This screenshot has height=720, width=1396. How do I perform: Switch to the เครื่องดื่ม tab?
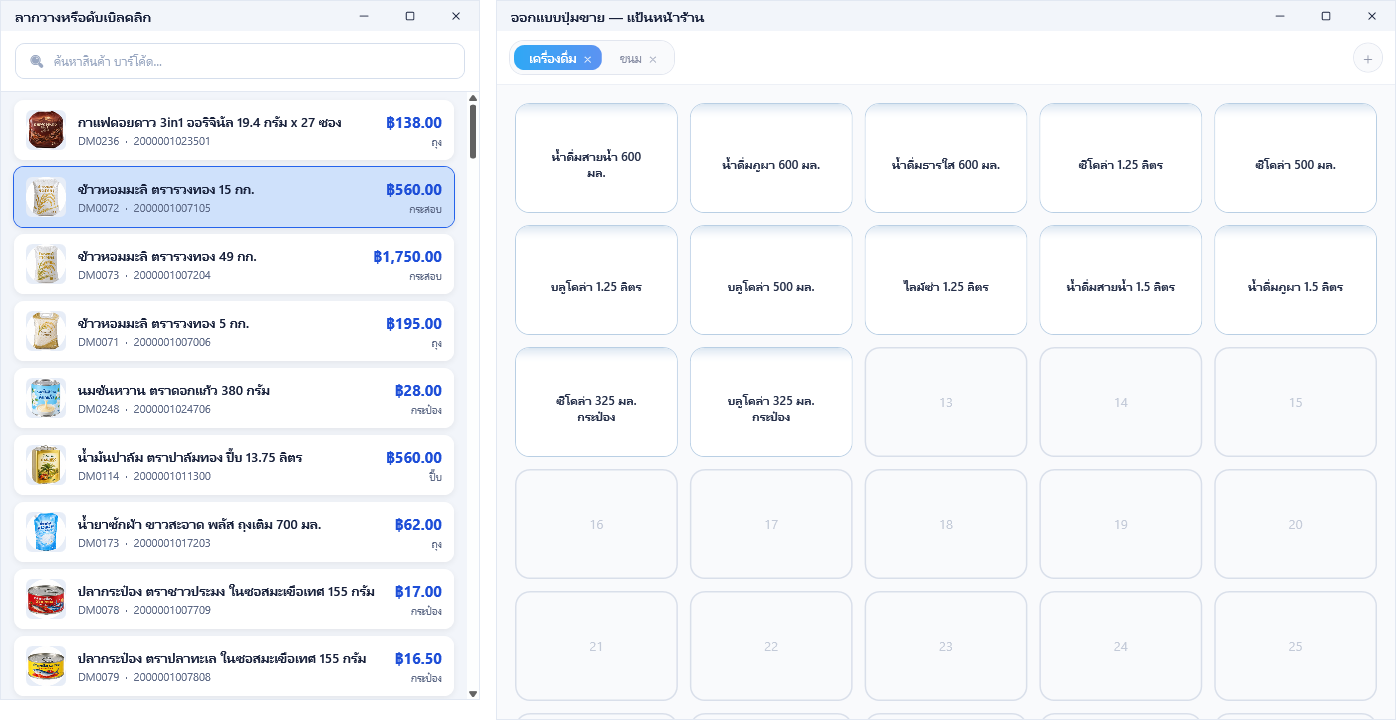[558, 59]
